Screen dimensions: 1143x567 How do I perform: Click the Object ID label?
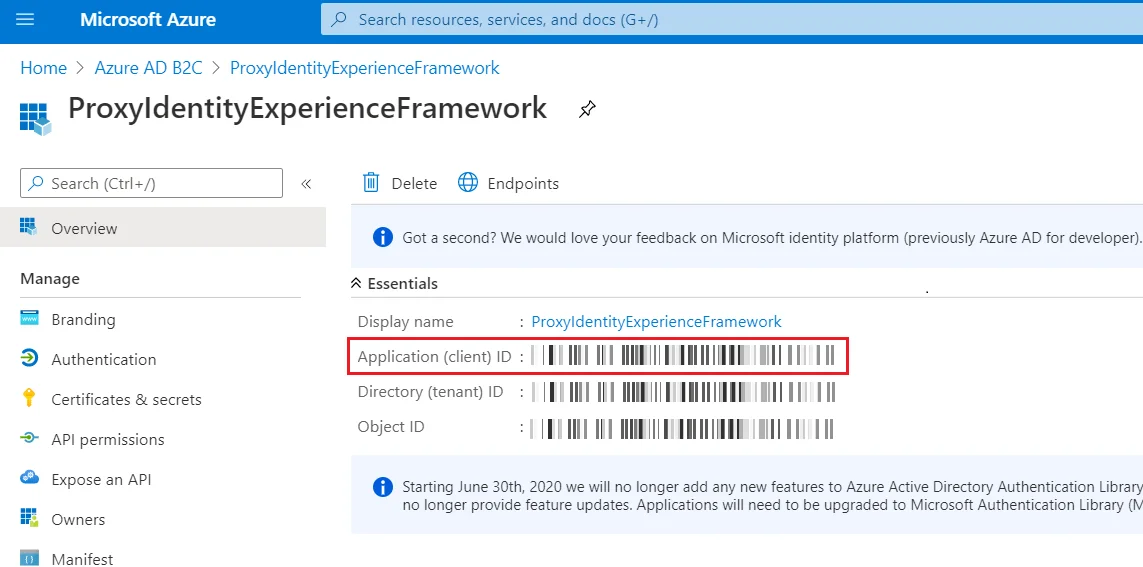click(x=391, y=427)
